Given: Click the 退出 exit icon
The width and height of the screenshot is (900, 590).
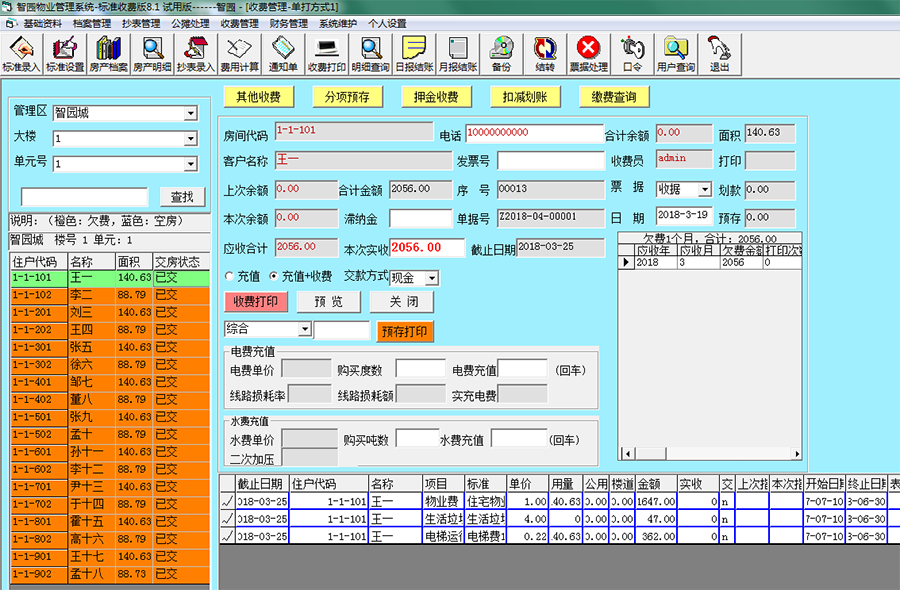Looking at the screenshot, I should pyautogui.click(x=719, y=54).
